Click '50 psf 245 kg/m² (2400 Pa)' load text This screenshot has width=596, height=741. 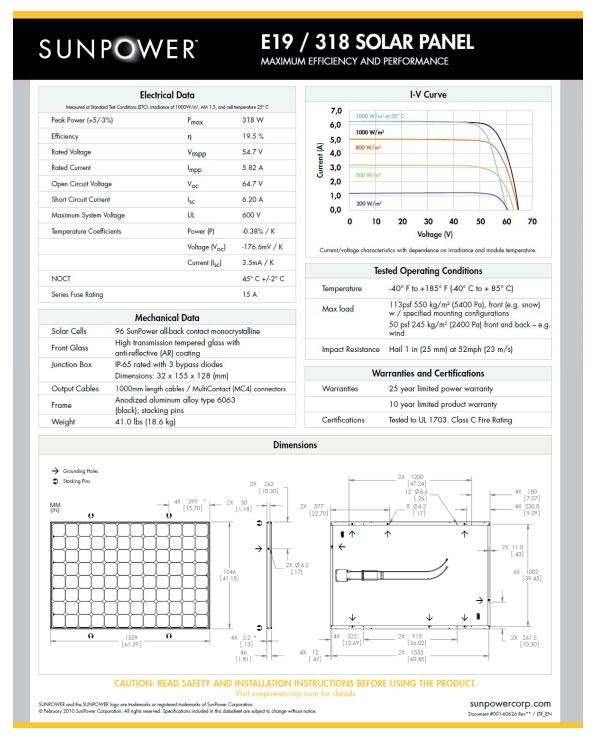click(435, 324)
